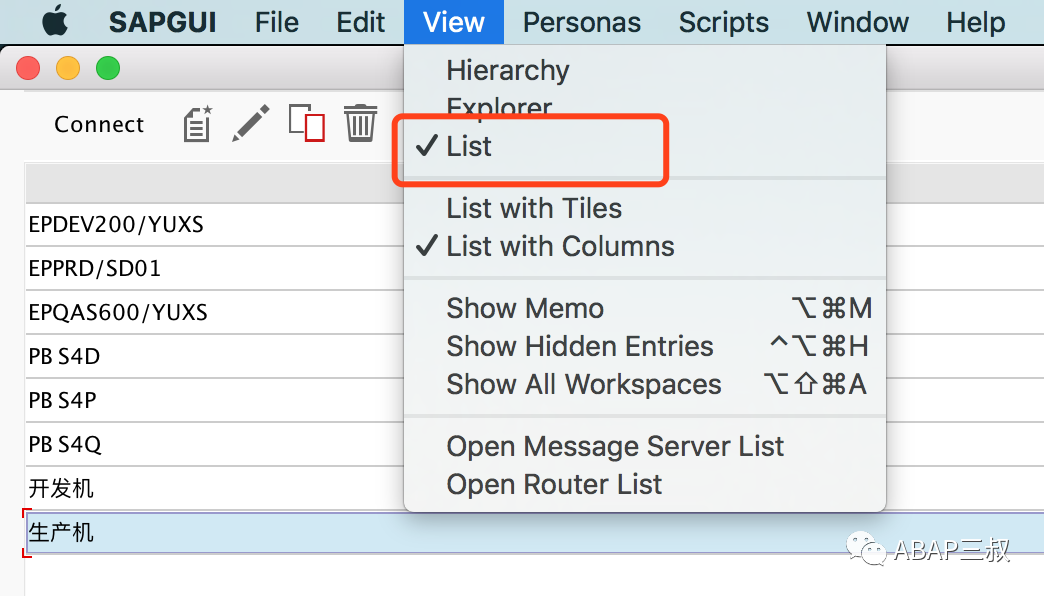
Task: Open the Apple menu
Action: 55,22
